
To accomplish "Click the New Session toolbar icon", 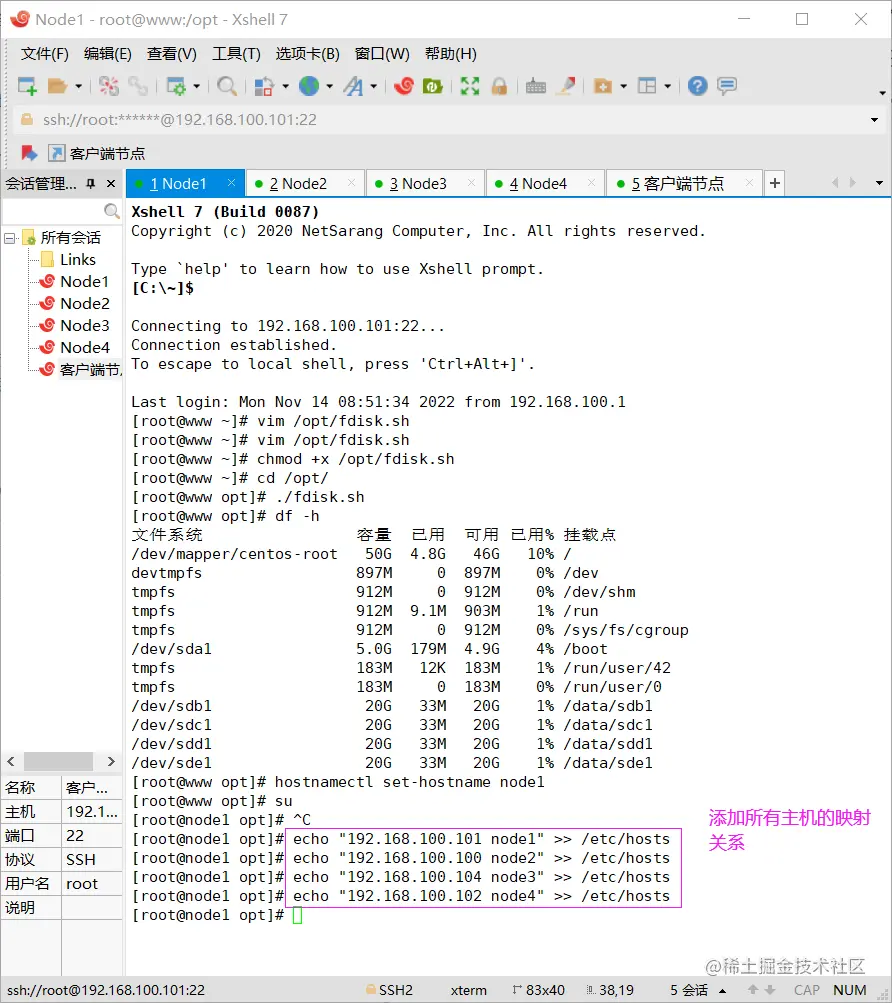I will click(x=28, y=86).
